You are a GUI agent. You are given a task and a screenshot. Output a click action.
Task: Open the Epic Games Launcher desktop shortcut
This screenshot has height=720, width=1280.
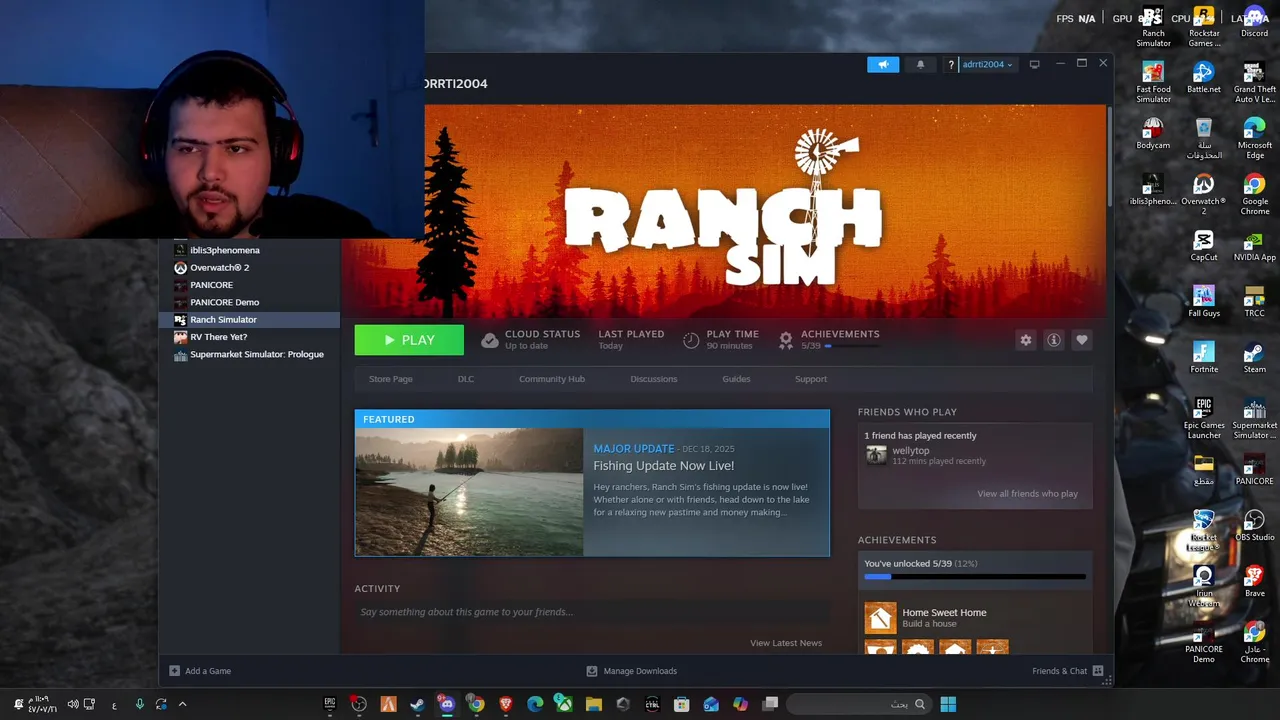(x=1204, y=419)
